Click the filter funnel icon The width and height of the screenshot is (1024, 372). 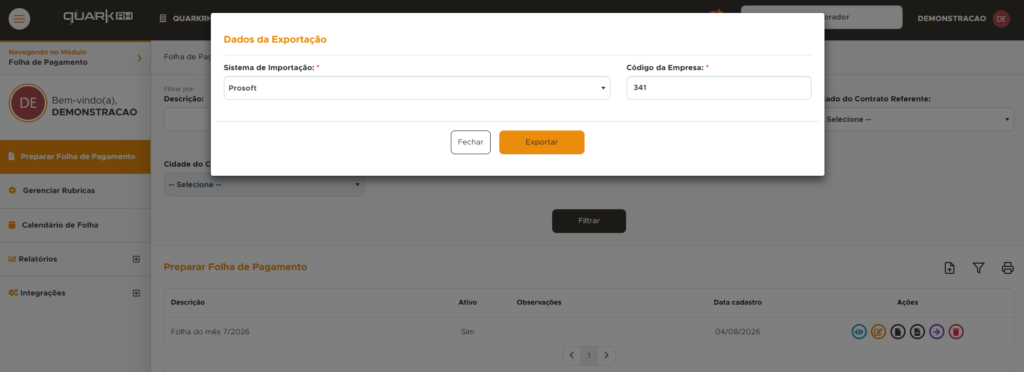pos(978,268)
